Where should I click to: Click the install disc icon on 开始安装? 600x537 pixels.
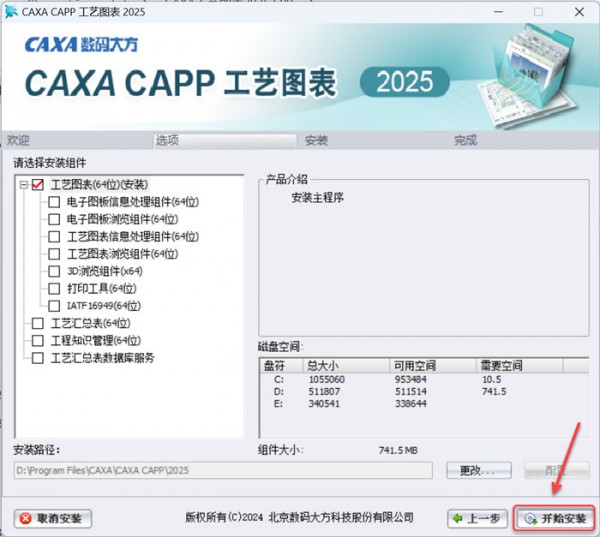(x=531, y=519)
